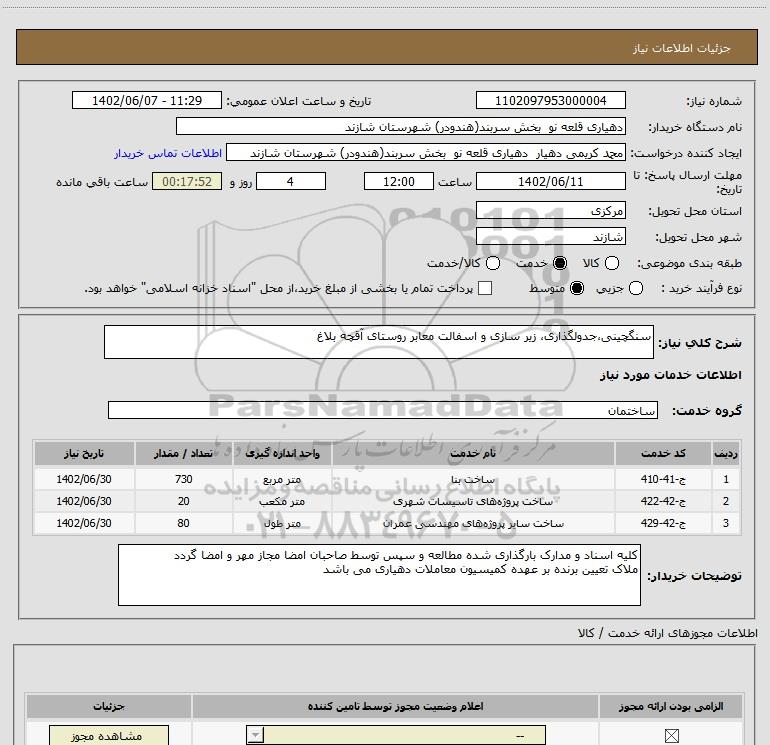The width and height of the screenshot is (770, 745).
Task: Click the استان محل تحویل field مرکزی
Action: 550,211
